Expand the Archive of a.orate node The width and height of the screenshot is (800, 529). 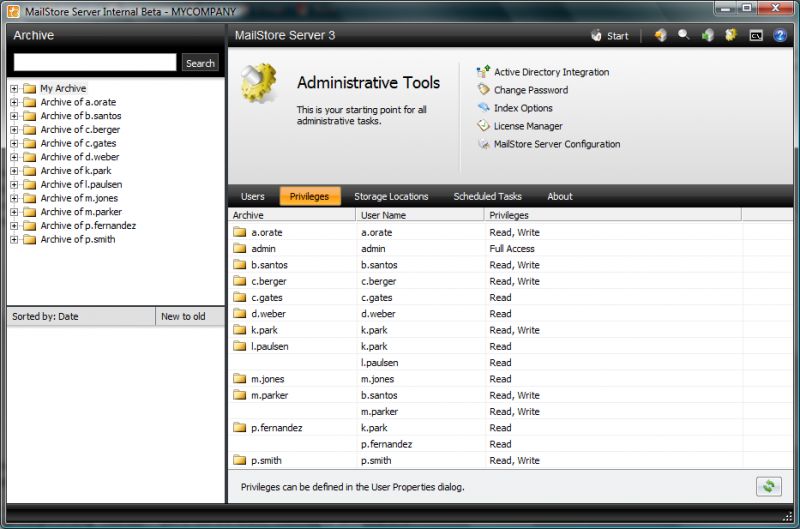point(14,102)
